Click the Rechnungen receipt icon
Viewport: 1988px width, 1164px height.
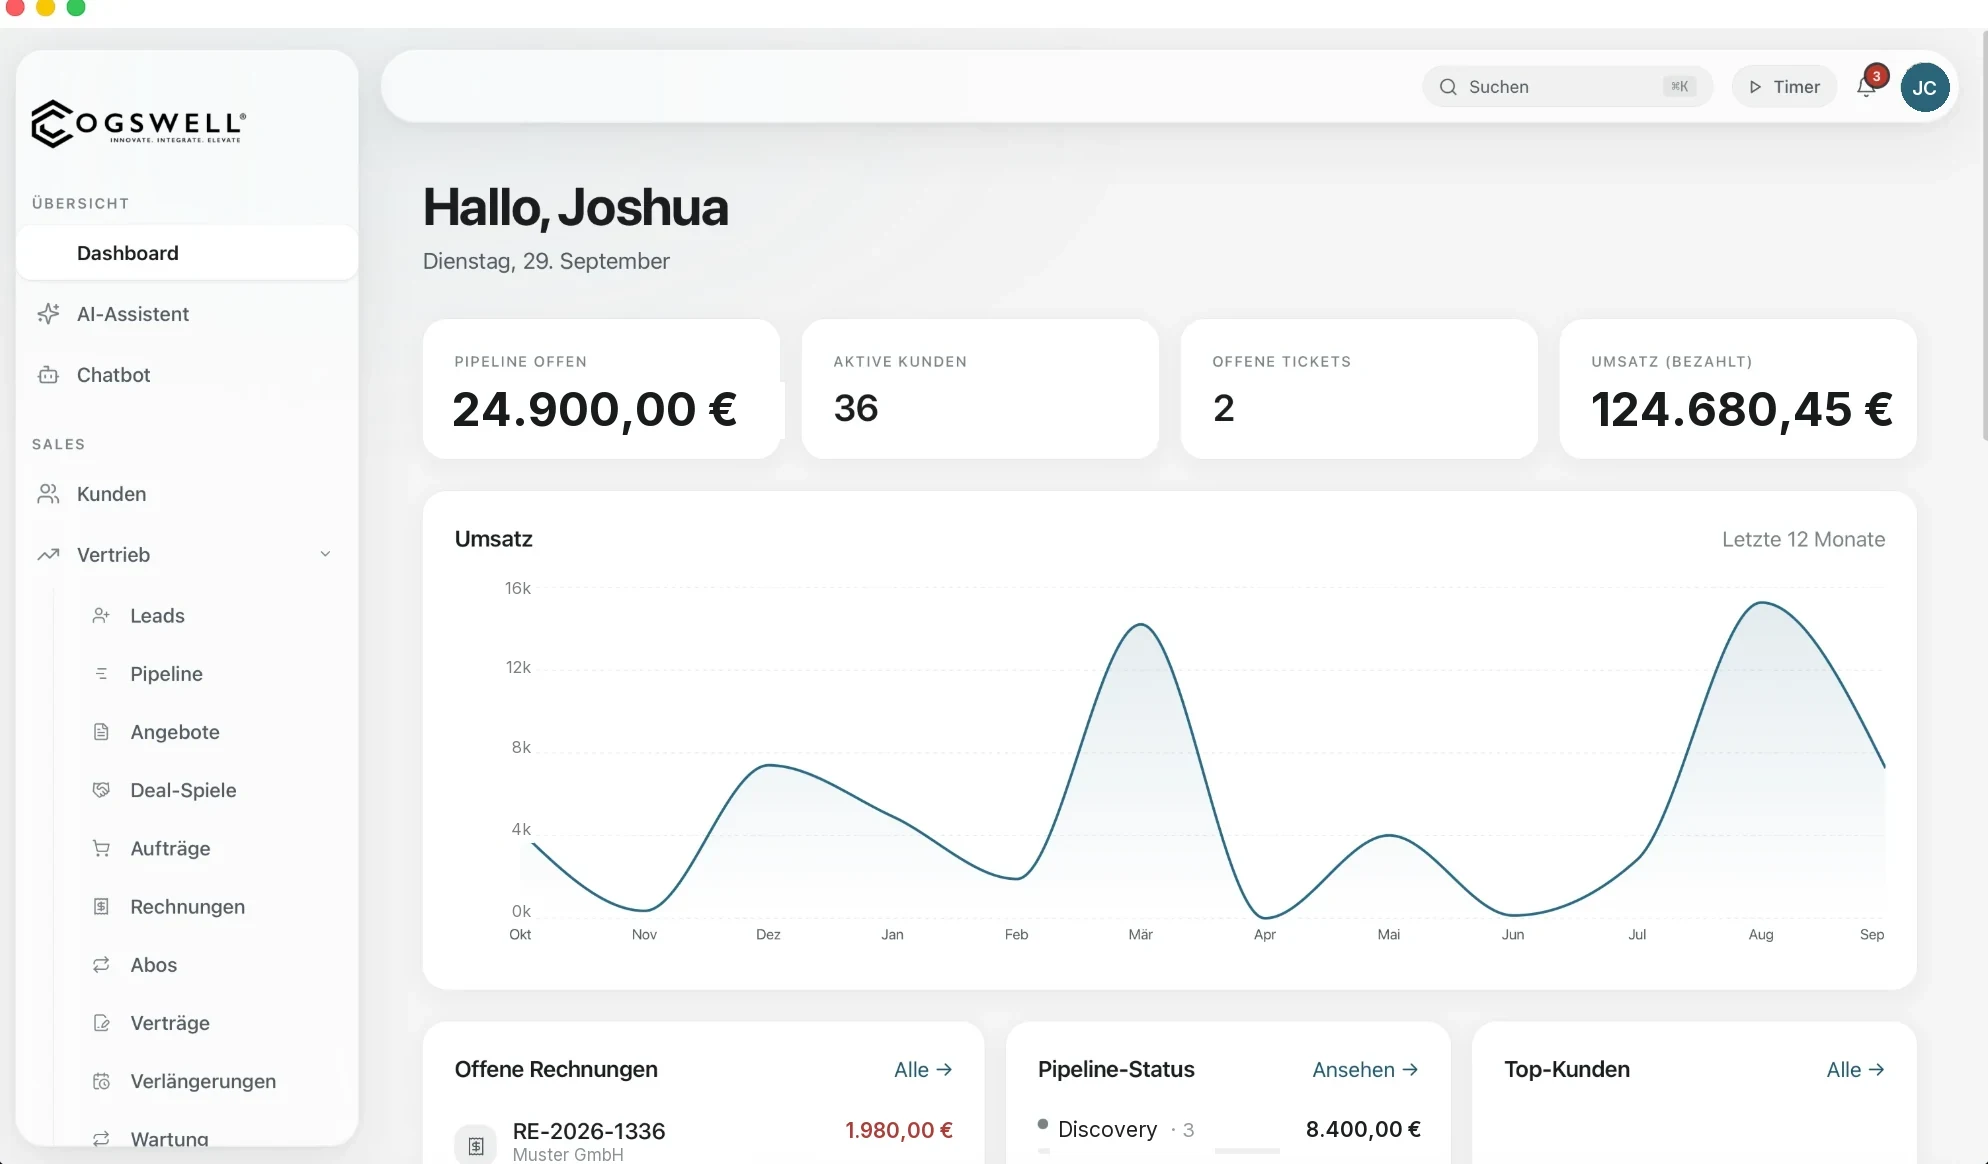point(101,907)
